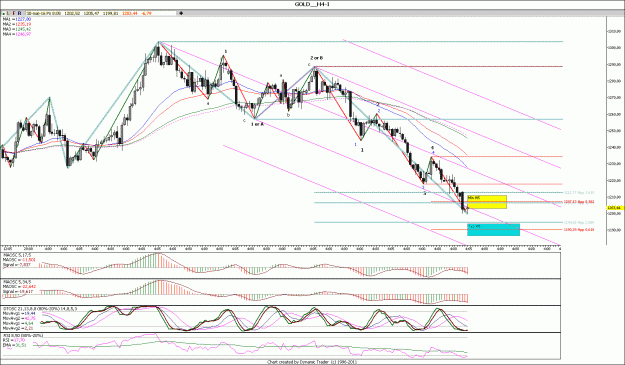Image resolution: width=625 pixels, height=365 pixels.
Task: Click the red 0.382 price projection label
Action: (x=579, y=202)
